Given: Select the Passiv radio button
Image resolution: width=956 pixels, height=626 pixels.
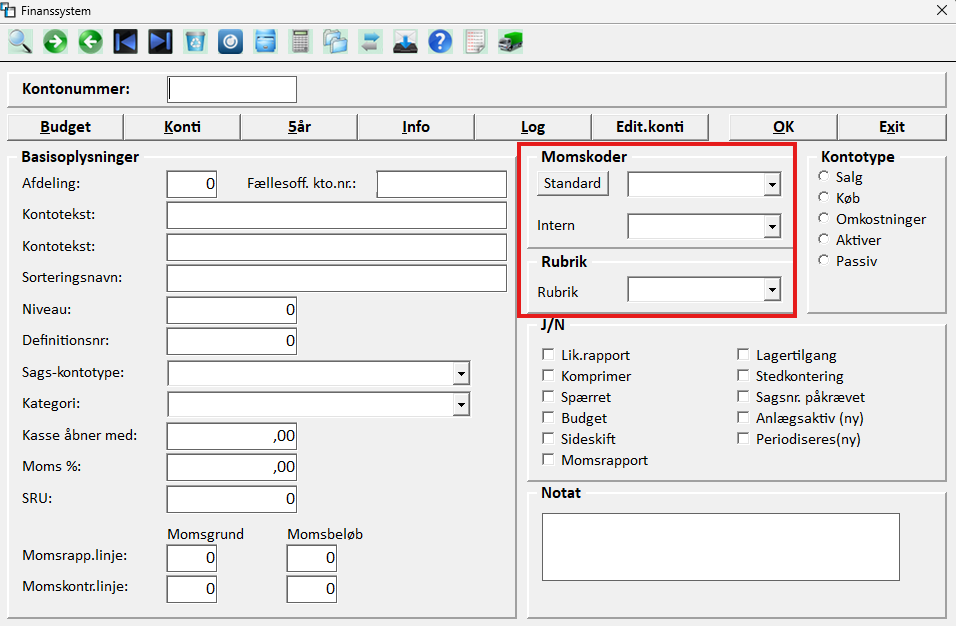Looking at the screenshot, I should [x=824, y=260].
